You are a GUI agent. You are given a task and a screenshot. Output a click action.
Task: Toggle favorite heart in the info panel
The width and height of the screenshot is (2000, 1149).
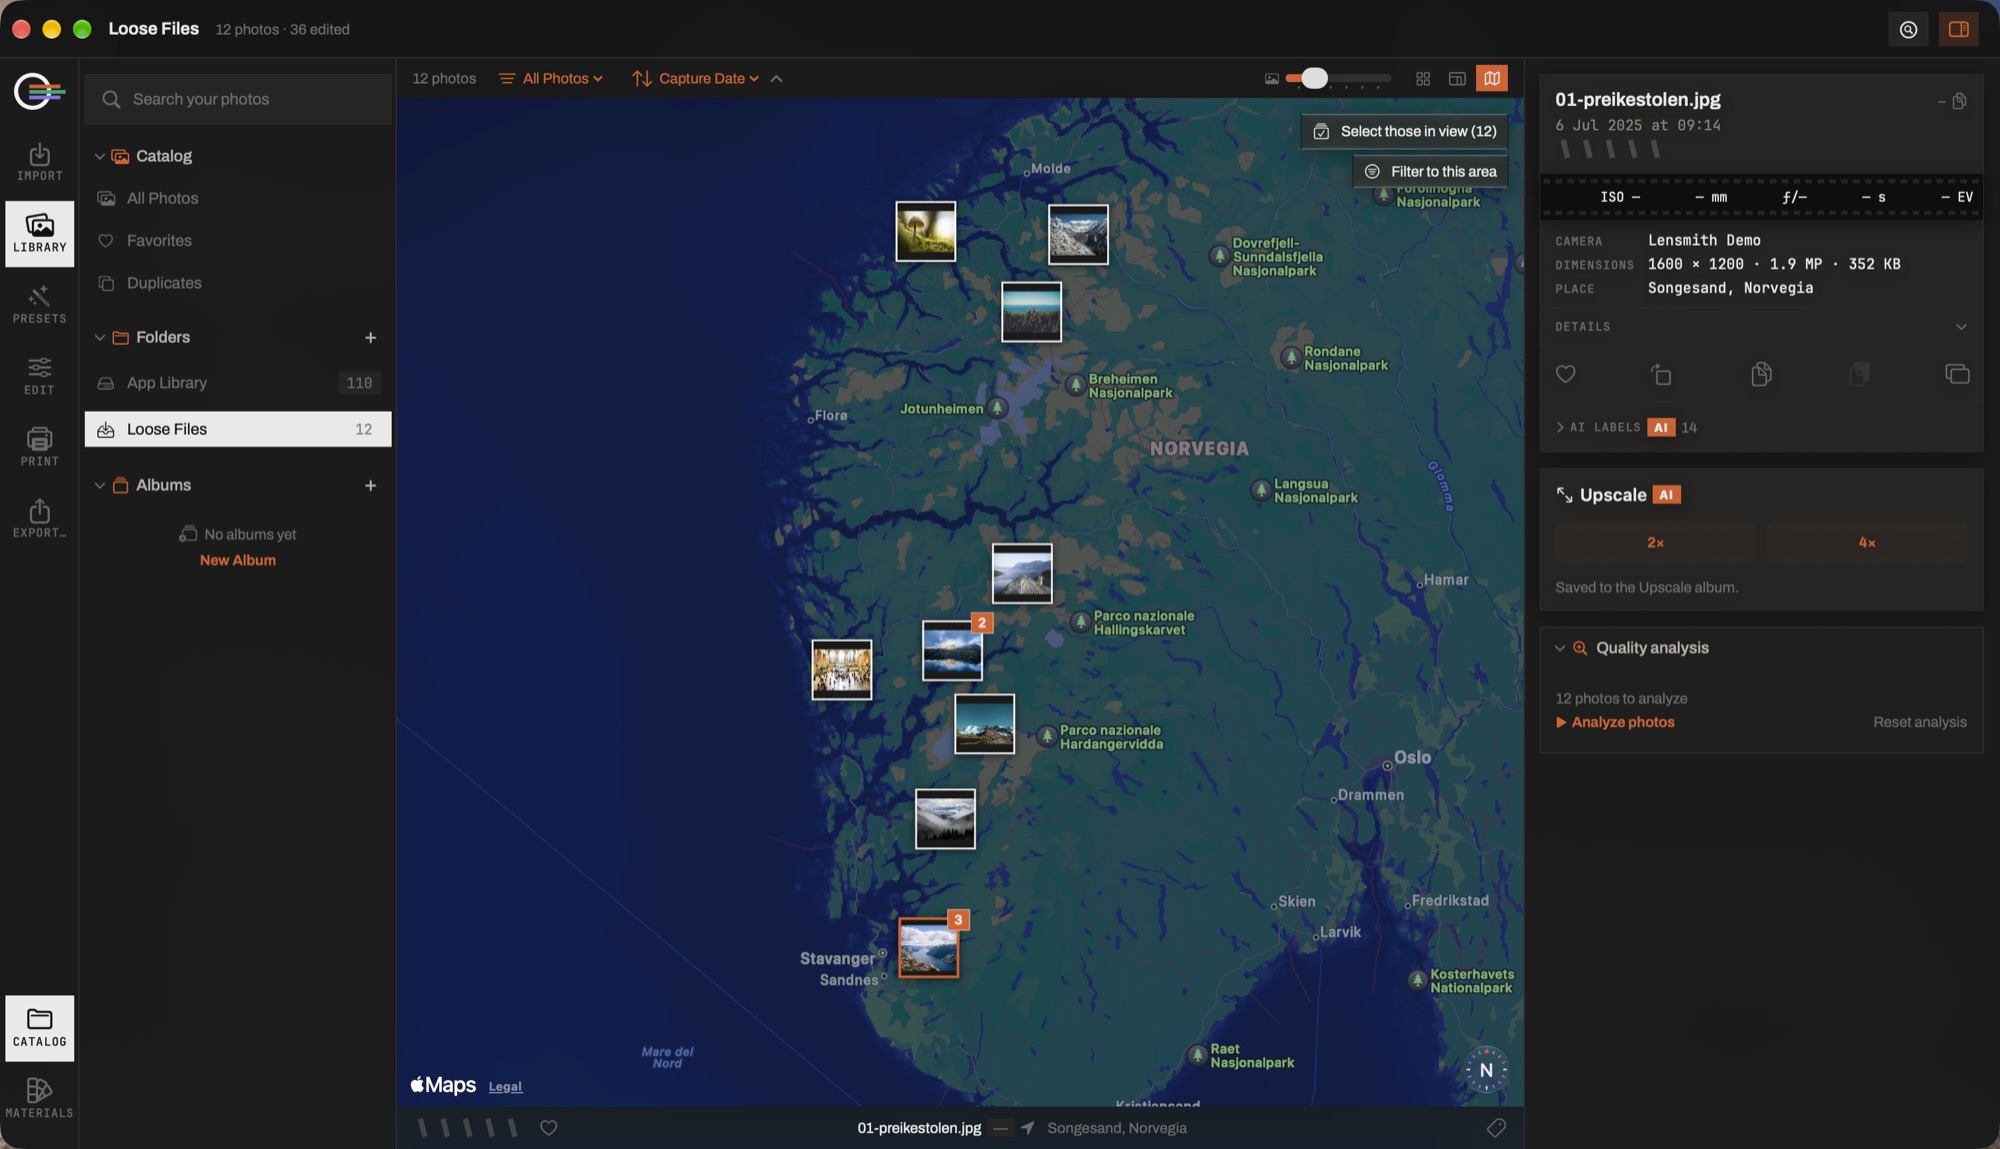[x=1566, y=374]
